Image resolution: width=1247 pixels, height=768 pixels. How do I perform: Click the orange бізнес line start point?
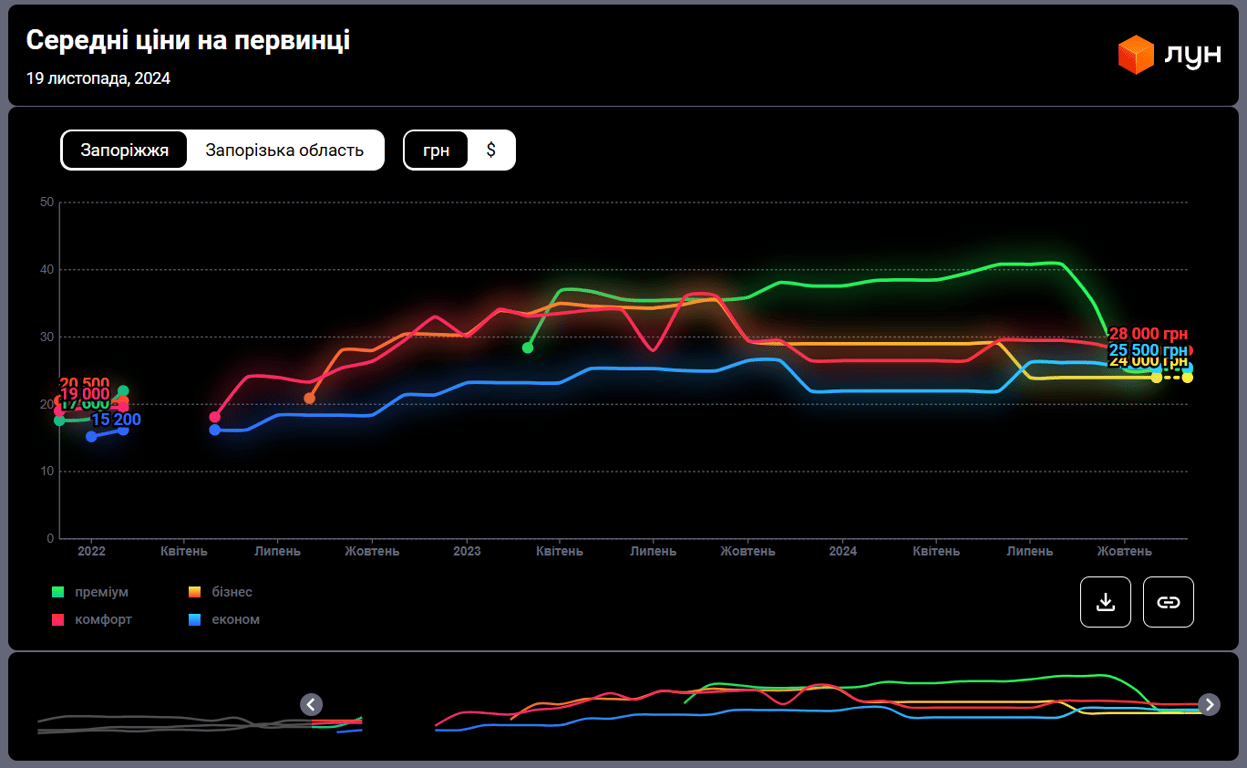coord(310,398)
